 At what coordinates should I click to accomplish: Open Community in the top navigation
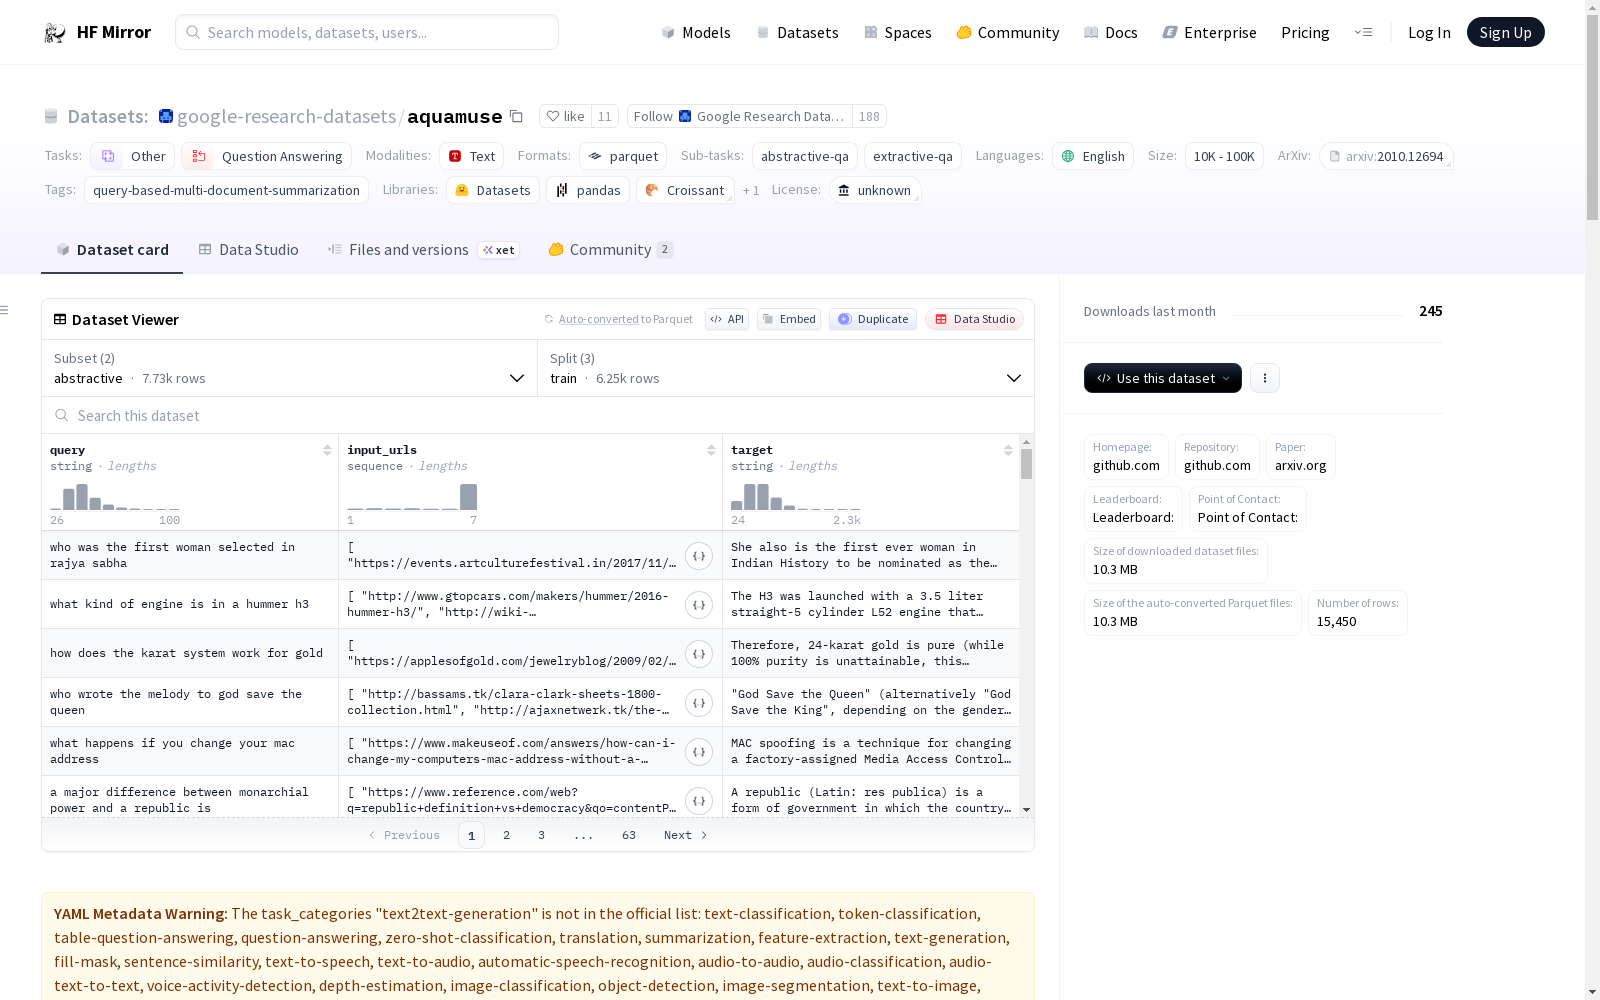[x=1008, y=32]
